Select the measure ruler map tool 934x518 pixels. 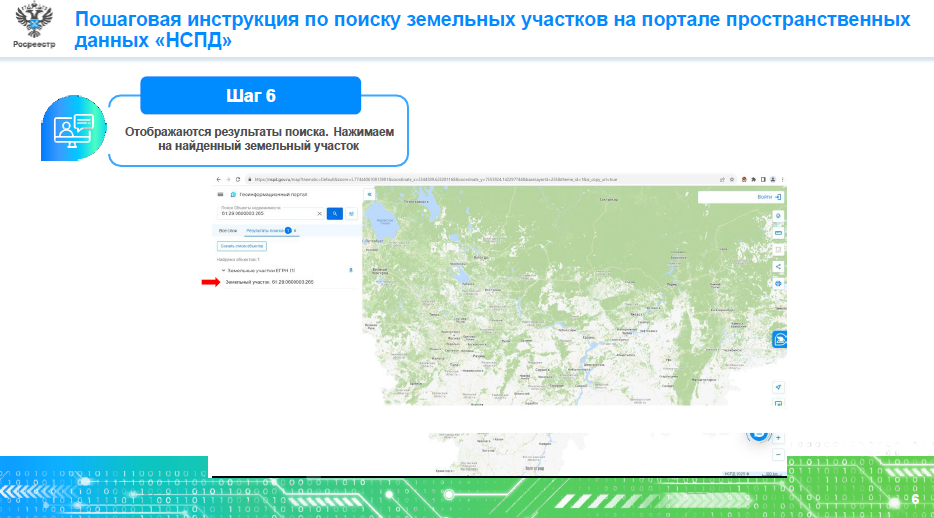pyautogui.click(x=778, y=233)
